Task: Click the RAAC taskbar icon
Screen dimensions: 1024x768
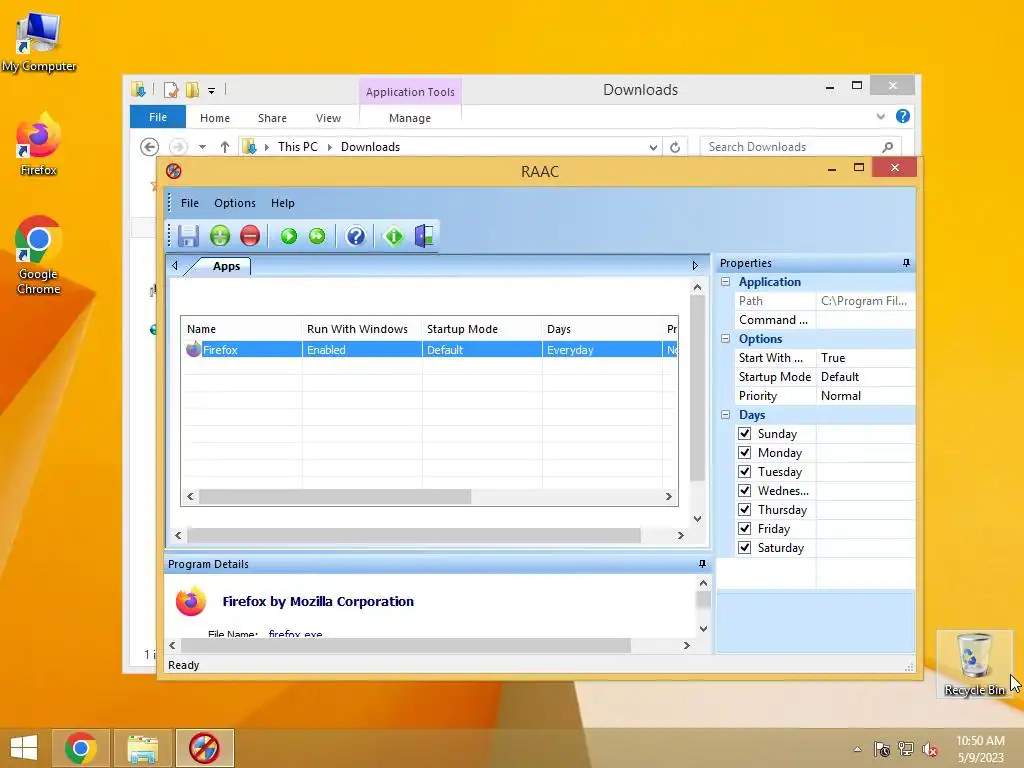Action: click(204, 748)
